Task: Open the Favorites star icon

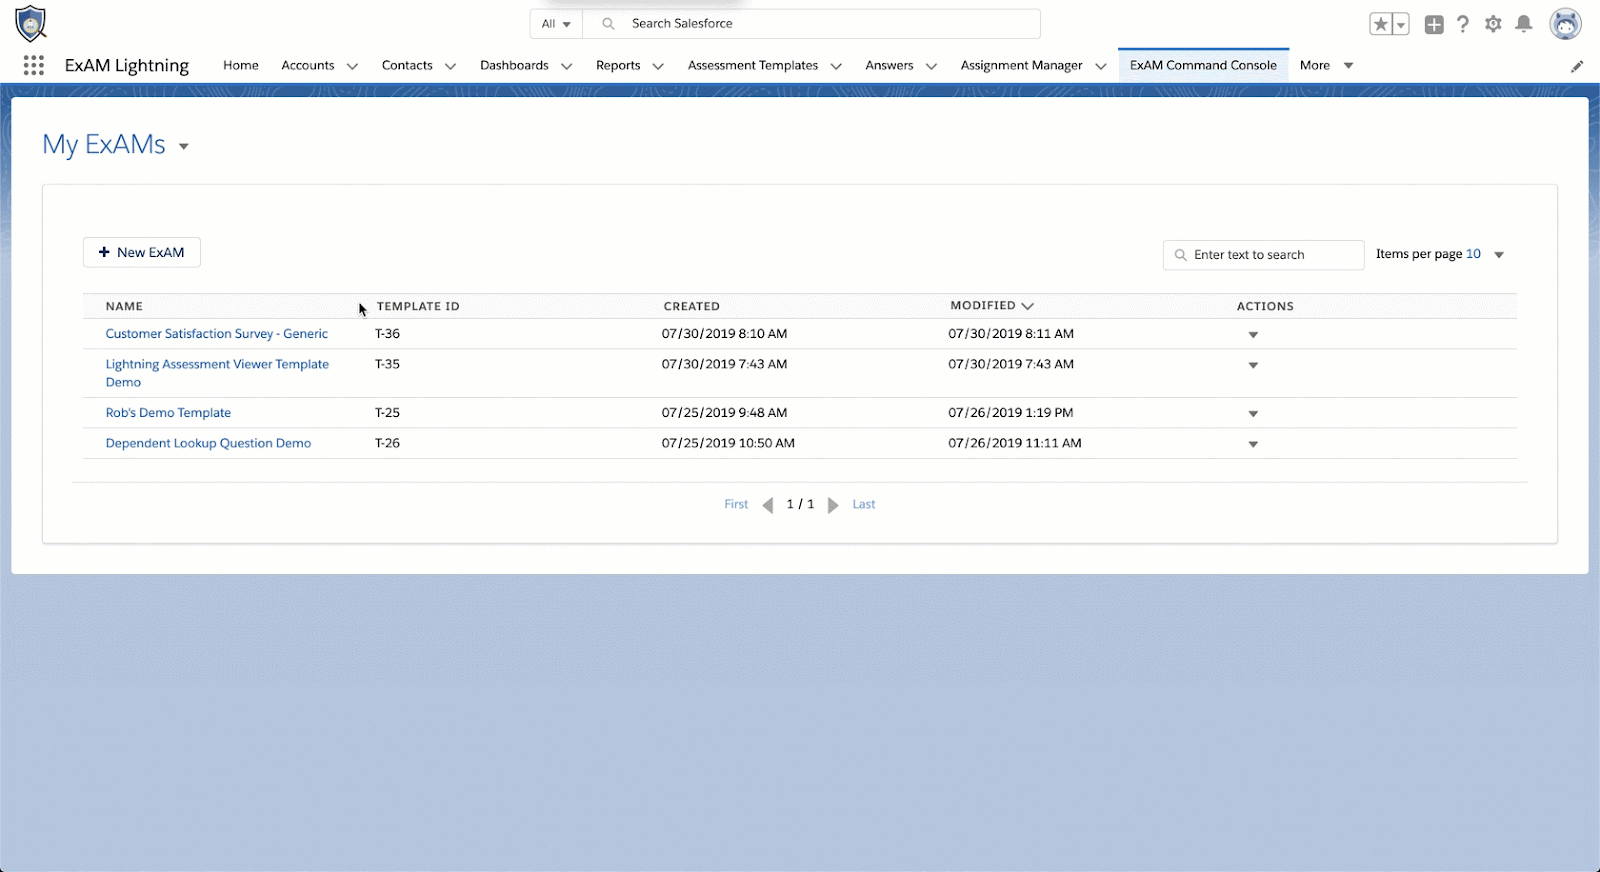Action: click(1381, 24)
